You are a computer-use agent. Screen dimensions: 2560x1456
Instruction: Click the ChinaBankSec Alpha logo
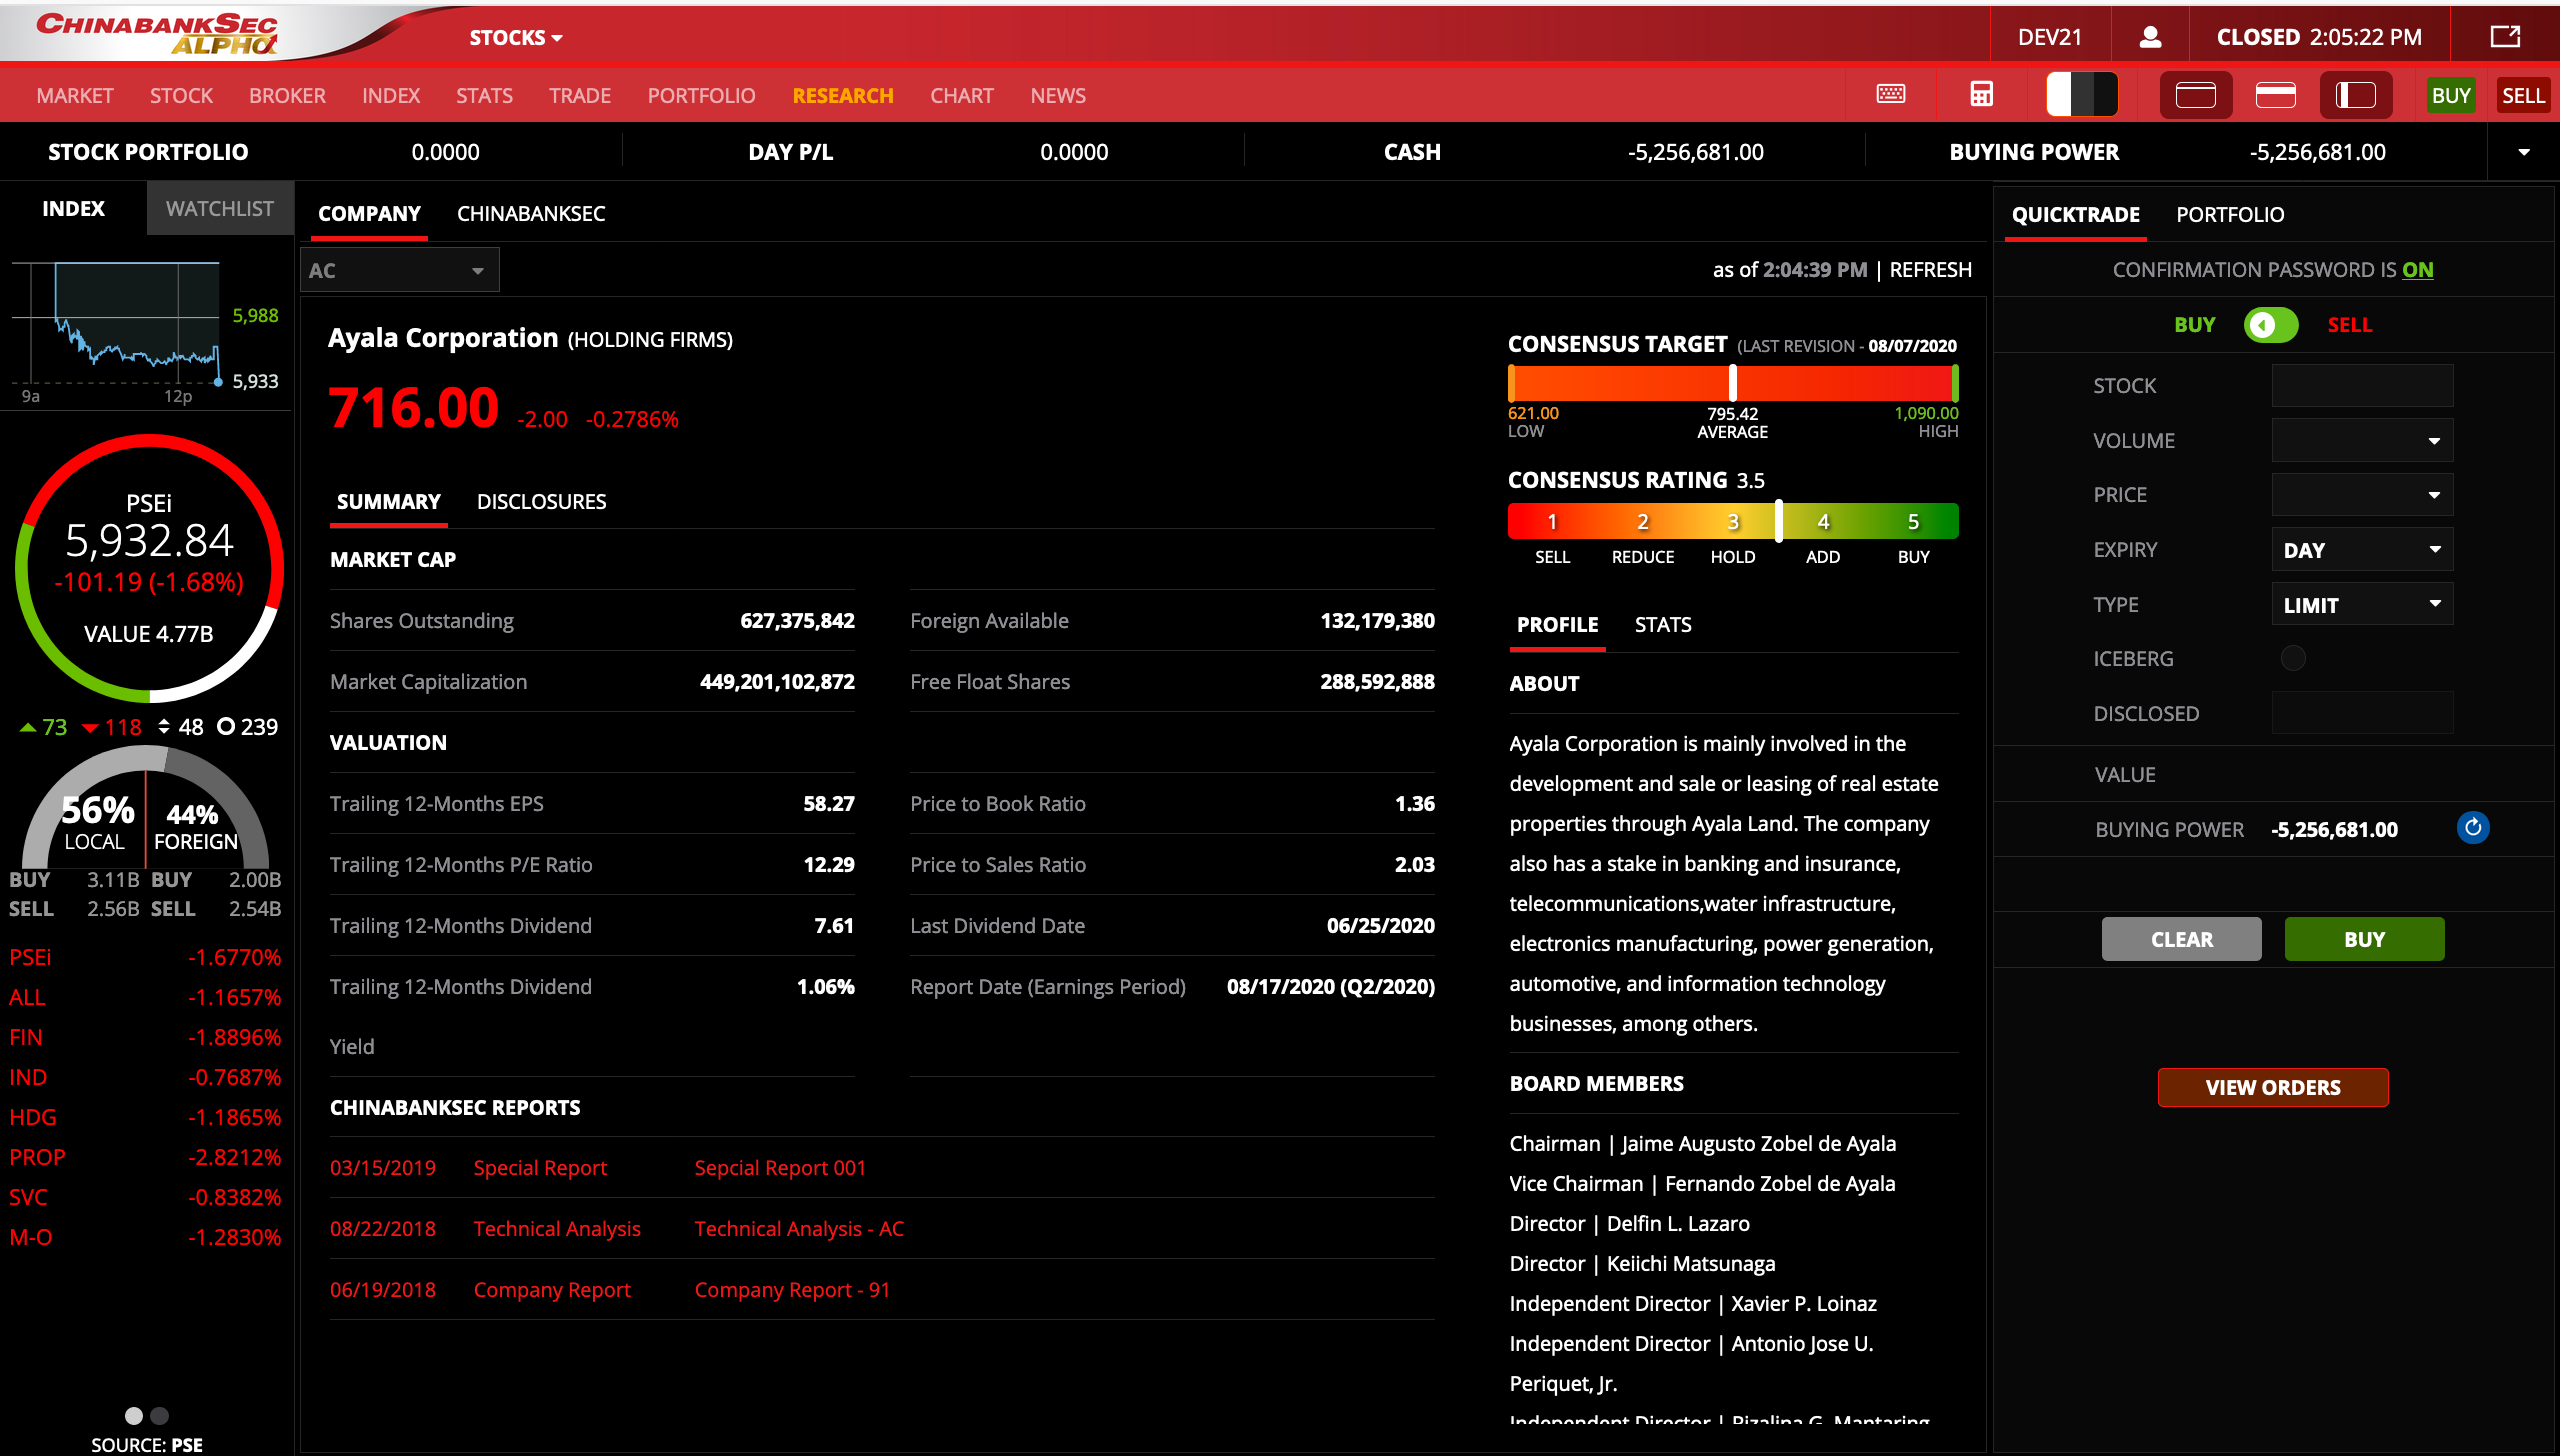pyautogui.click(x=158, y=34)
